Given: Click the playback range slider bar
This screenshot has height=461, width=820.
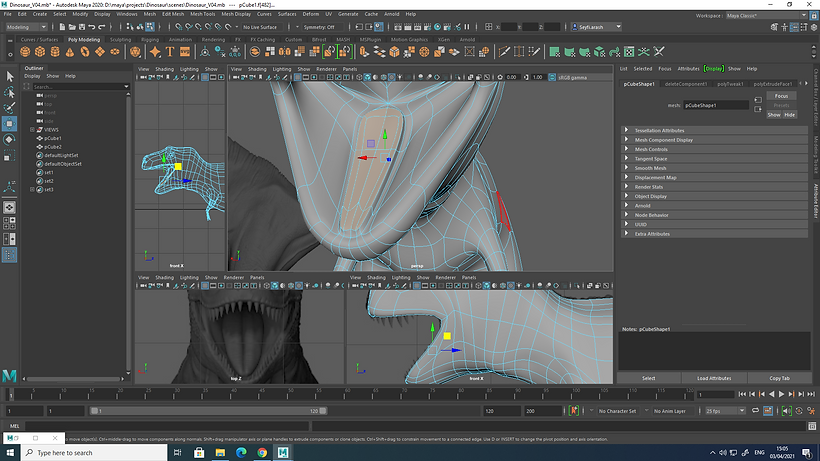Looking at the screenshot, I should [208, 411].
